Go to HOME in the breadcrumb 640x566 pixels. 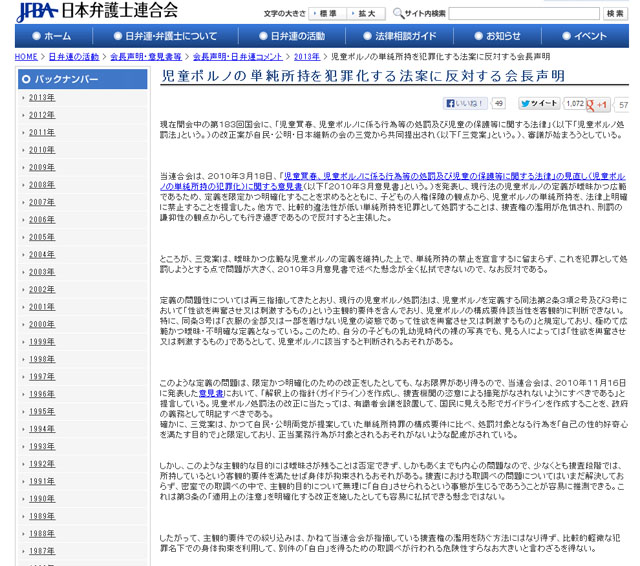pyautogui.click(x=26, y=57)
